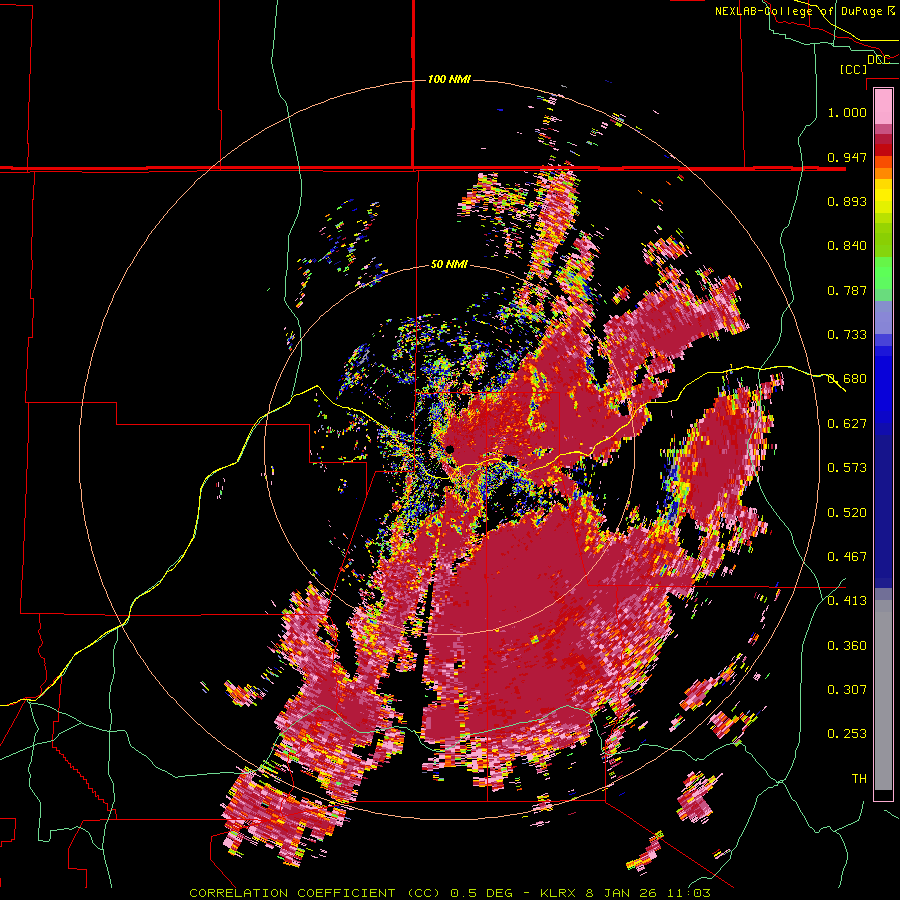Select the 0.733 scale label
Viewport: 900px width, 900px height.
click(847, 335)
